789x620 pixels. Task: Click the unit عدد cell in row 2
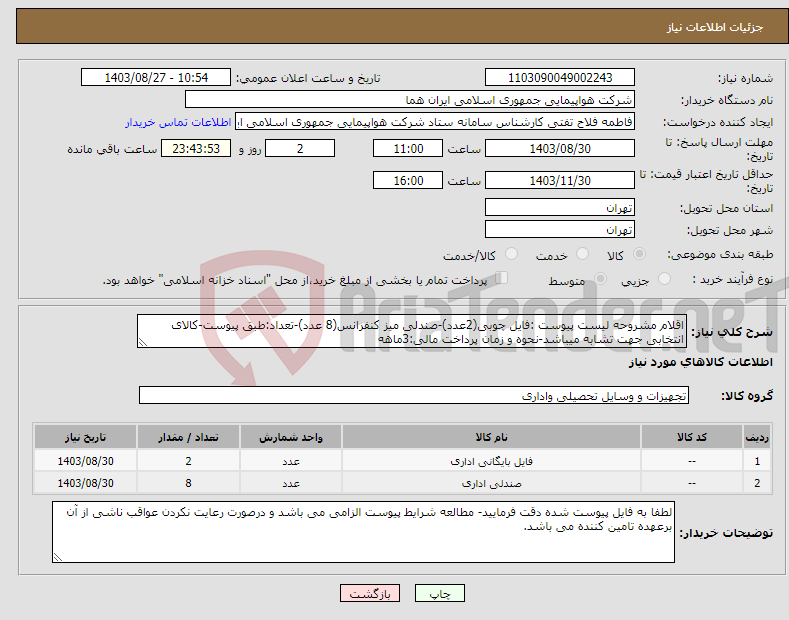pos(291,483)
